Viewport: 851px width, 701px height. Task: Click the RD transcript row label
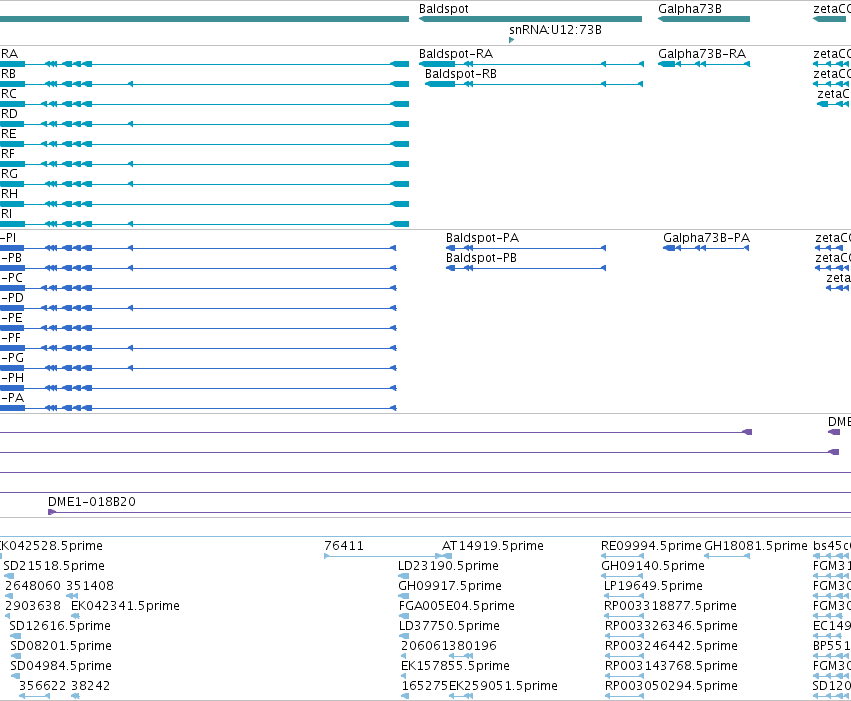(9, 114)
